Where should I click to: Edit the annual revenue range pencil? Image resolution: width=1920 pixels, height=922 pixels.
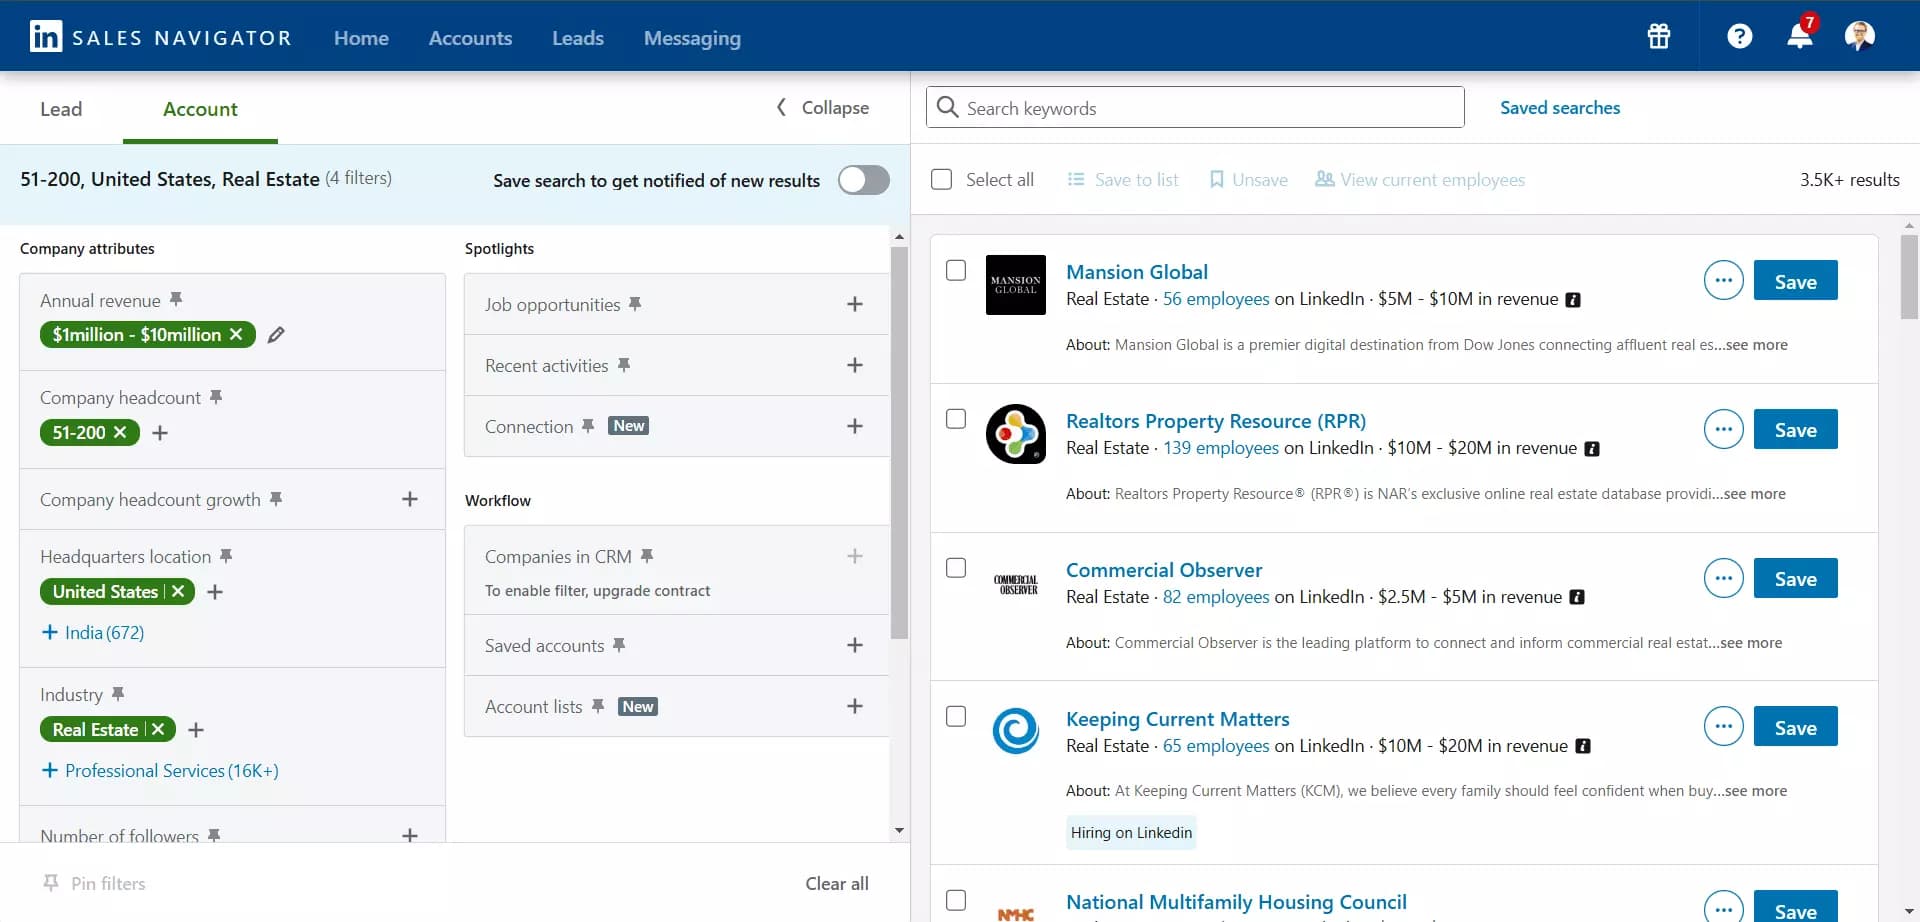tap(276, 335)
